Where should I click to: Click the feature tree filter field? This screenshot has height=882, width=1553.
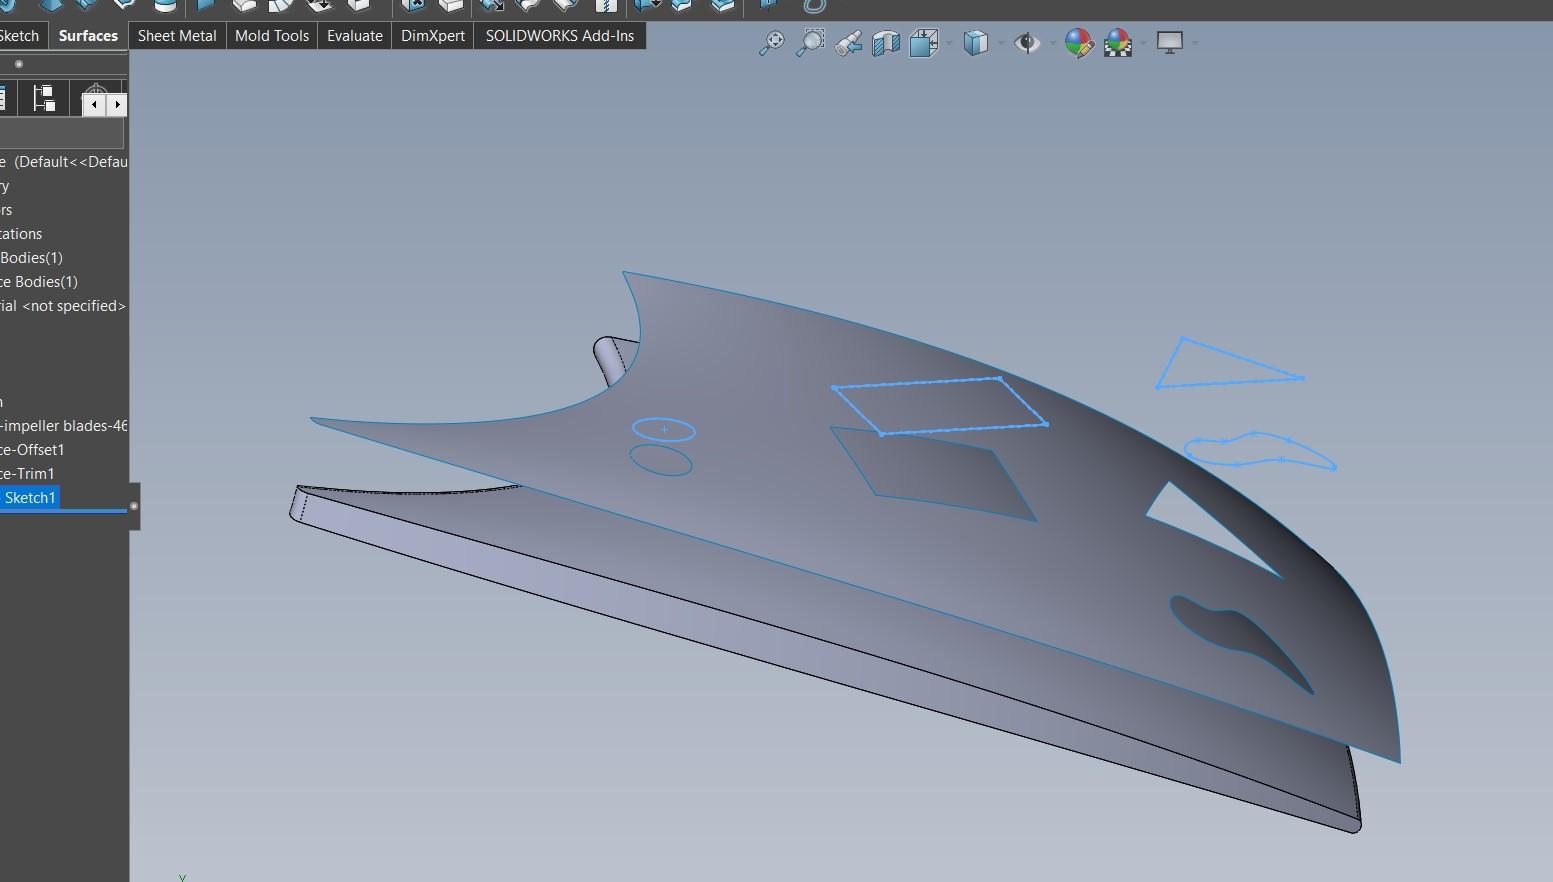click(x=62, y=133)
